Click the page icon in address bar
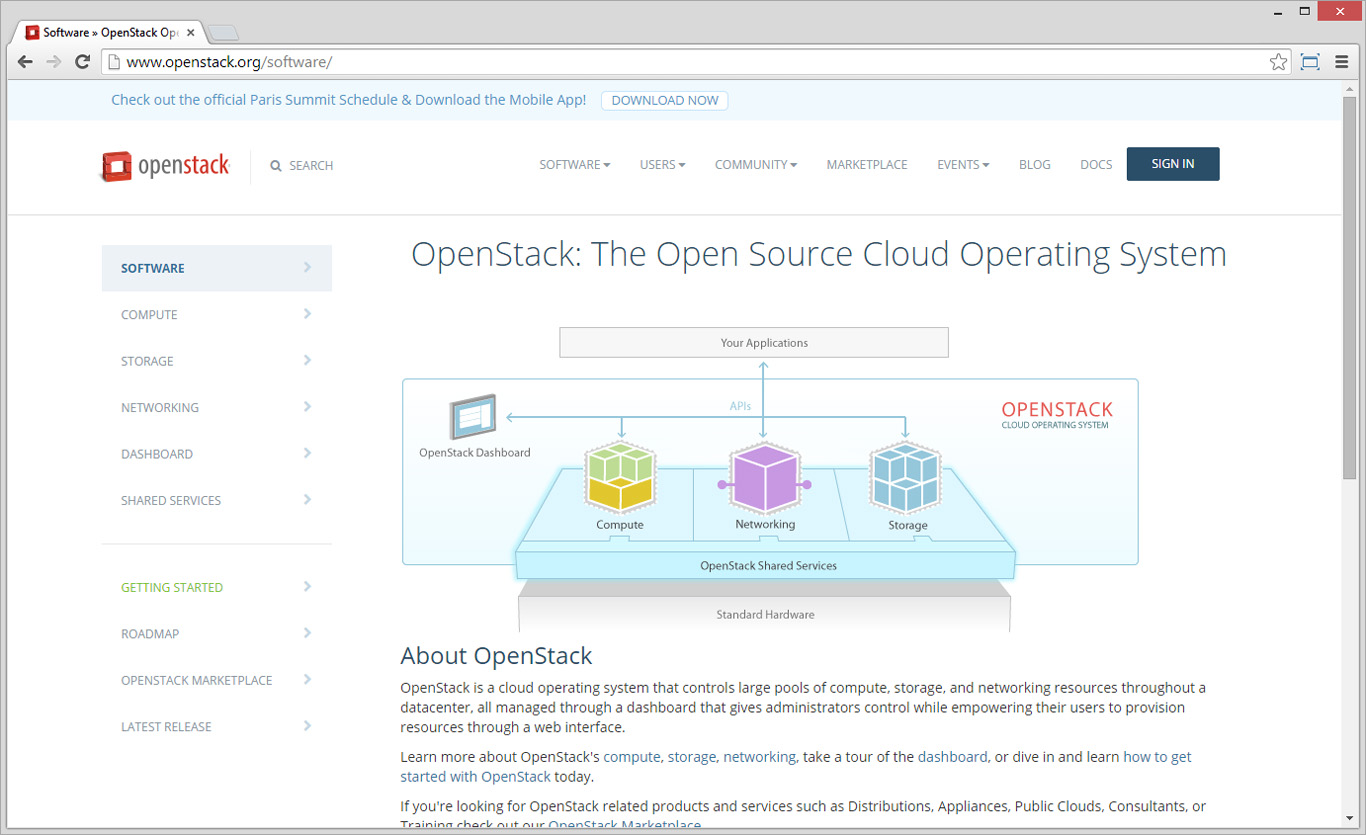 click(x=114, y=62)
